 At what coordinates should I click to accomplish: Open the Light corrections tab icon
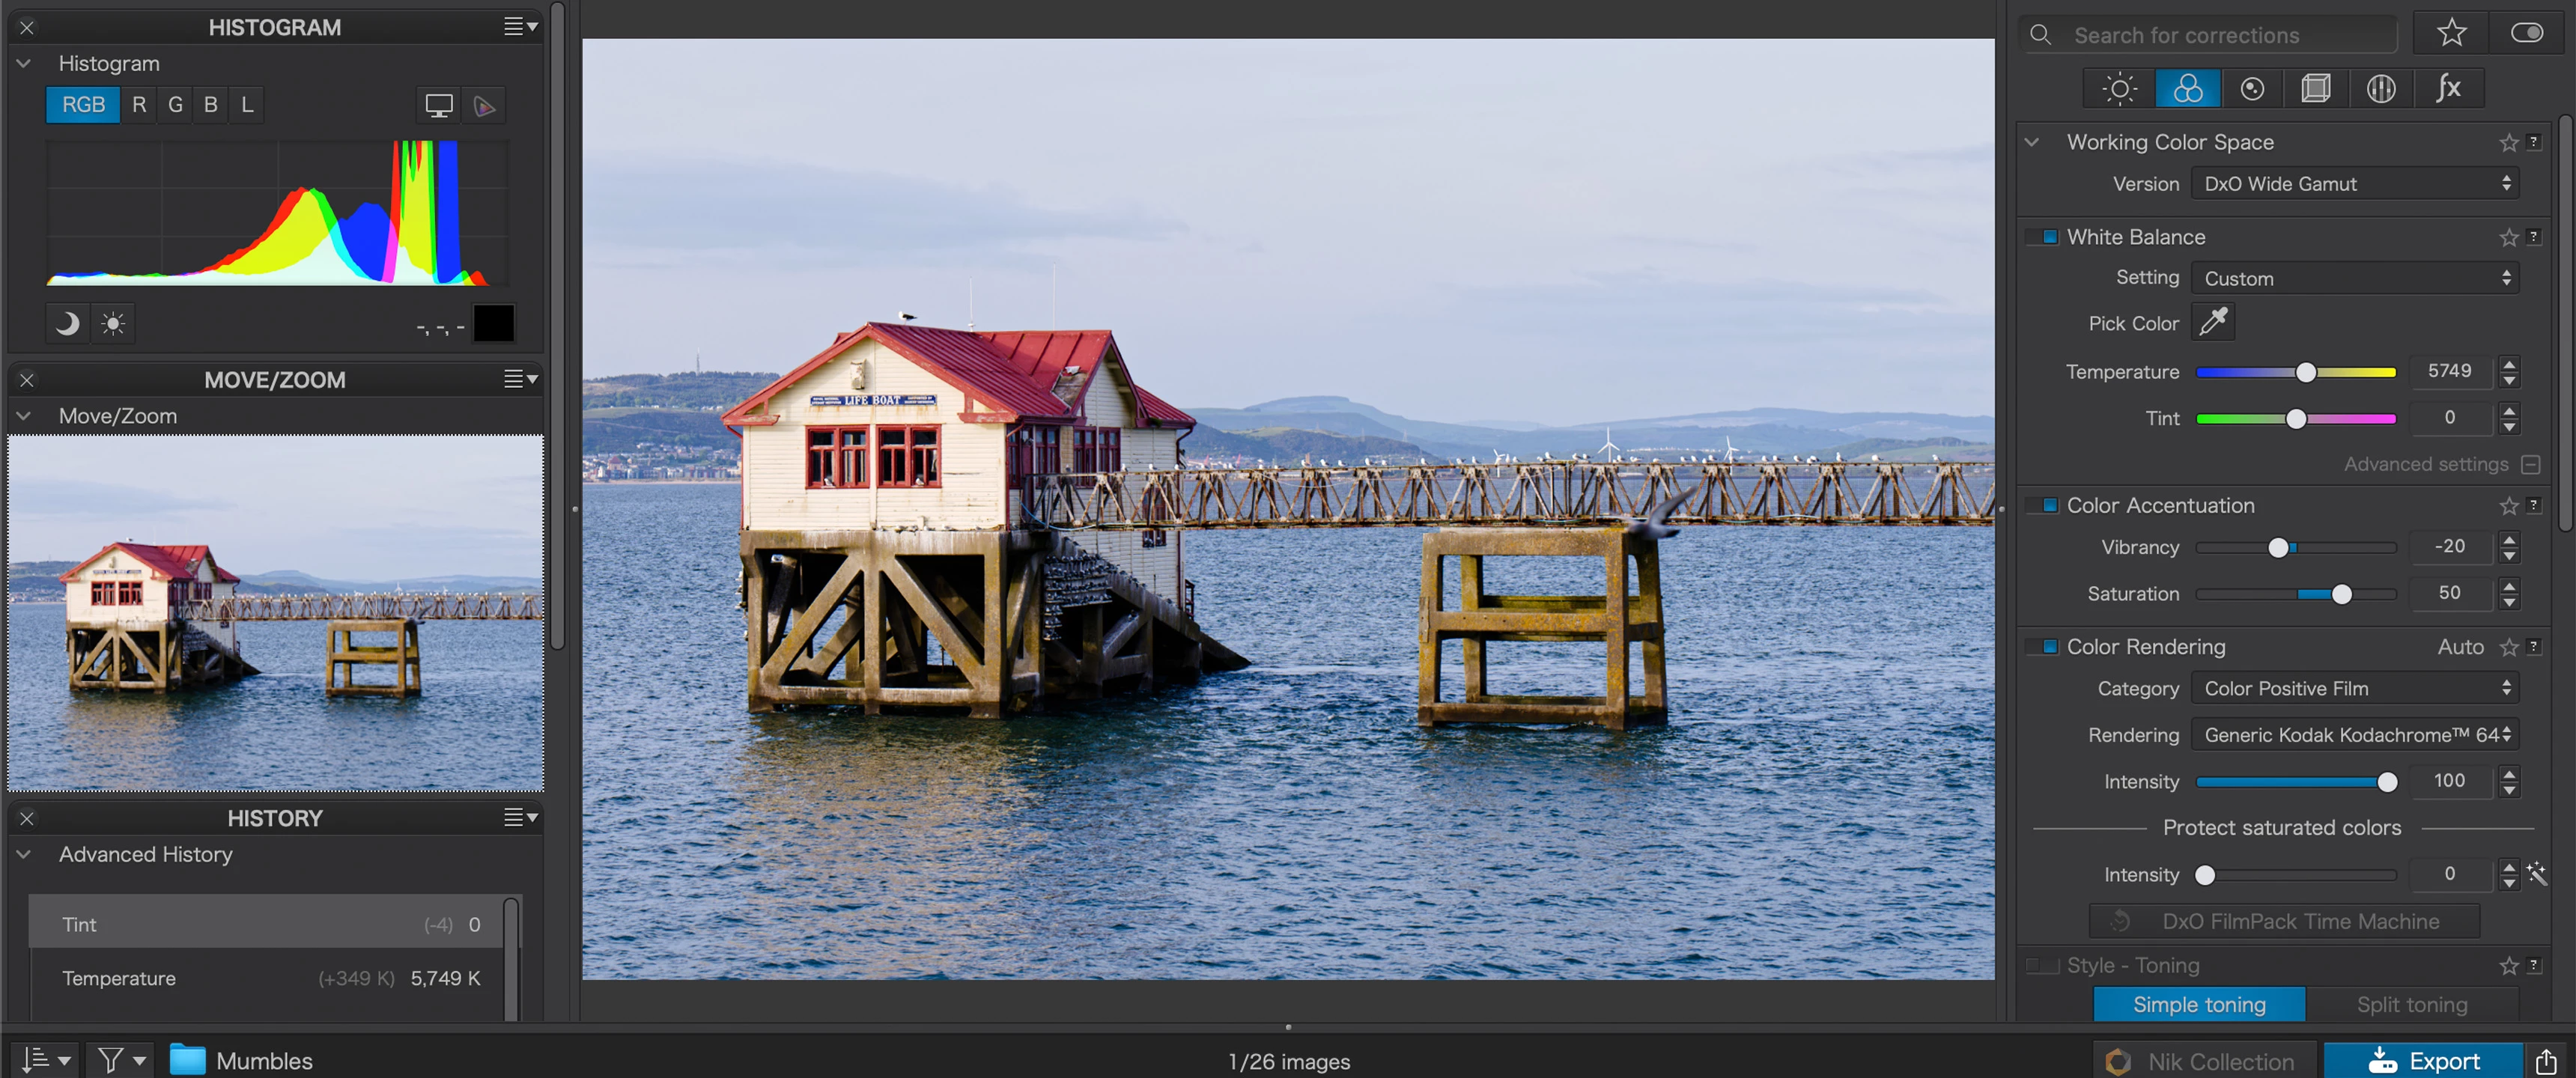coord(2119,89)
